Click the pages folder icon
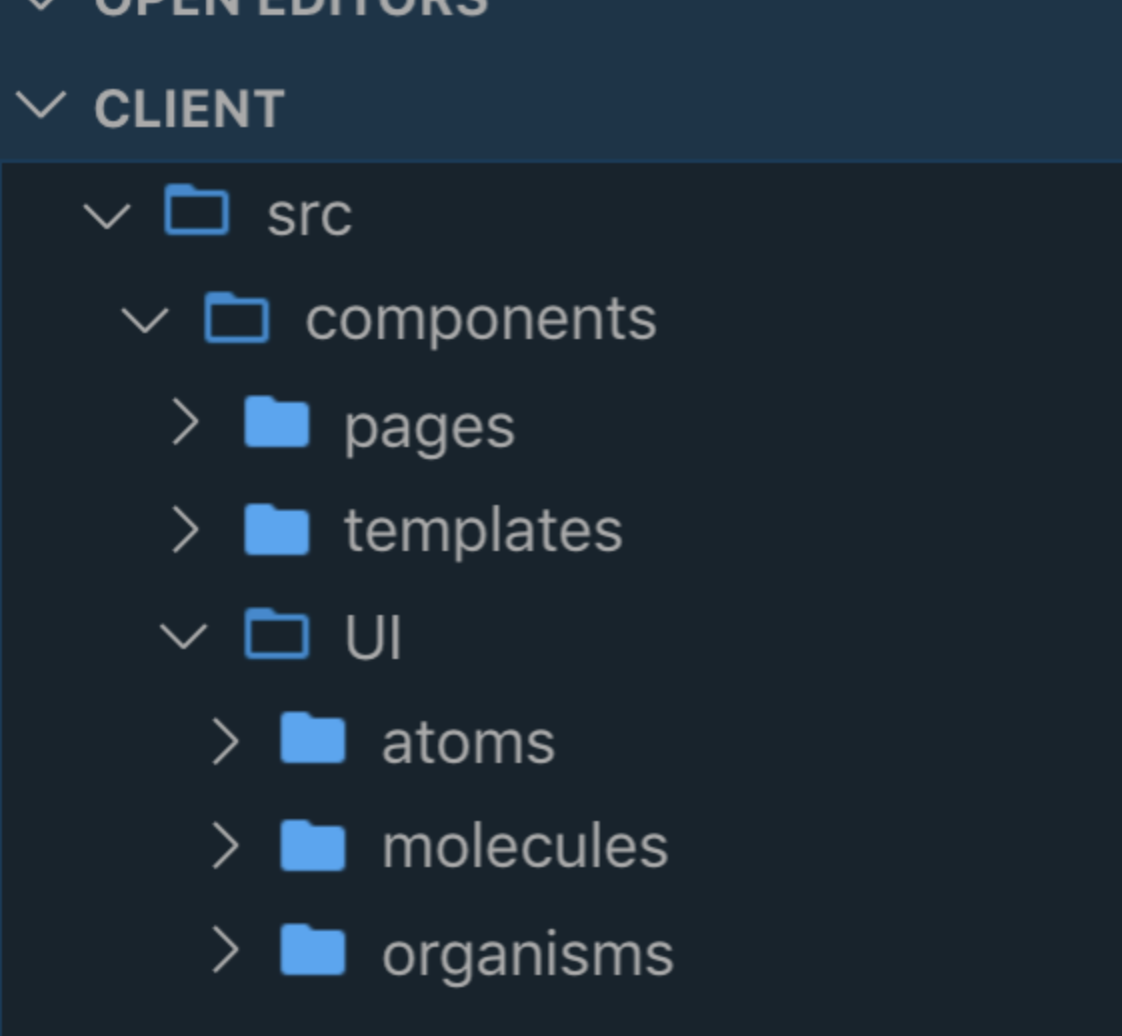The image size is (1122, 1036). [x=277, y=422]
